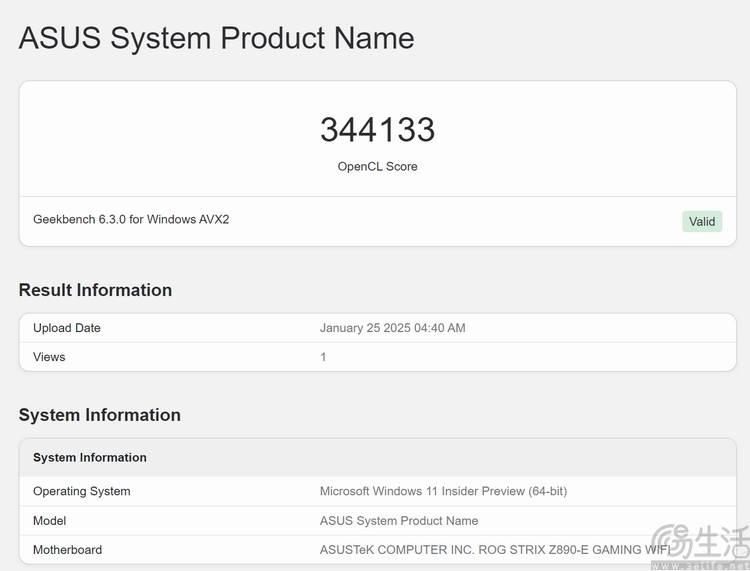Select the 344133 score number
This screenshot has width=750, height=571.
377,130
